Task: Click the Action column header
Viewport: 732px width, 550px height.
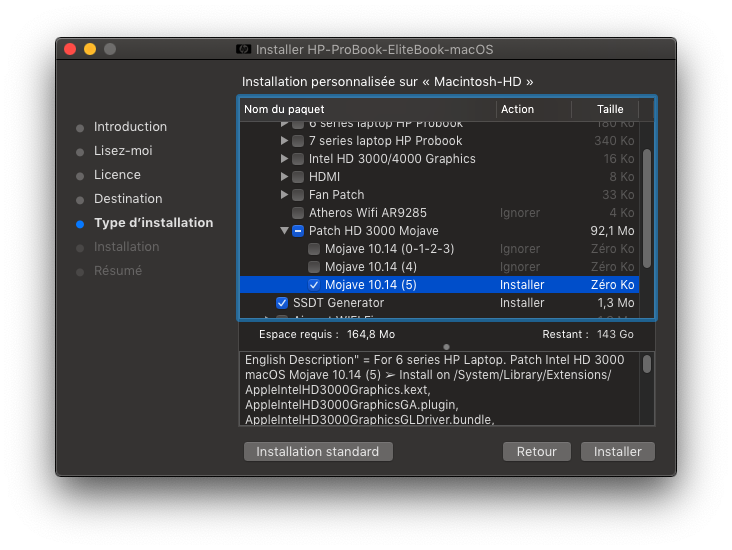Action: pos(534,109)
